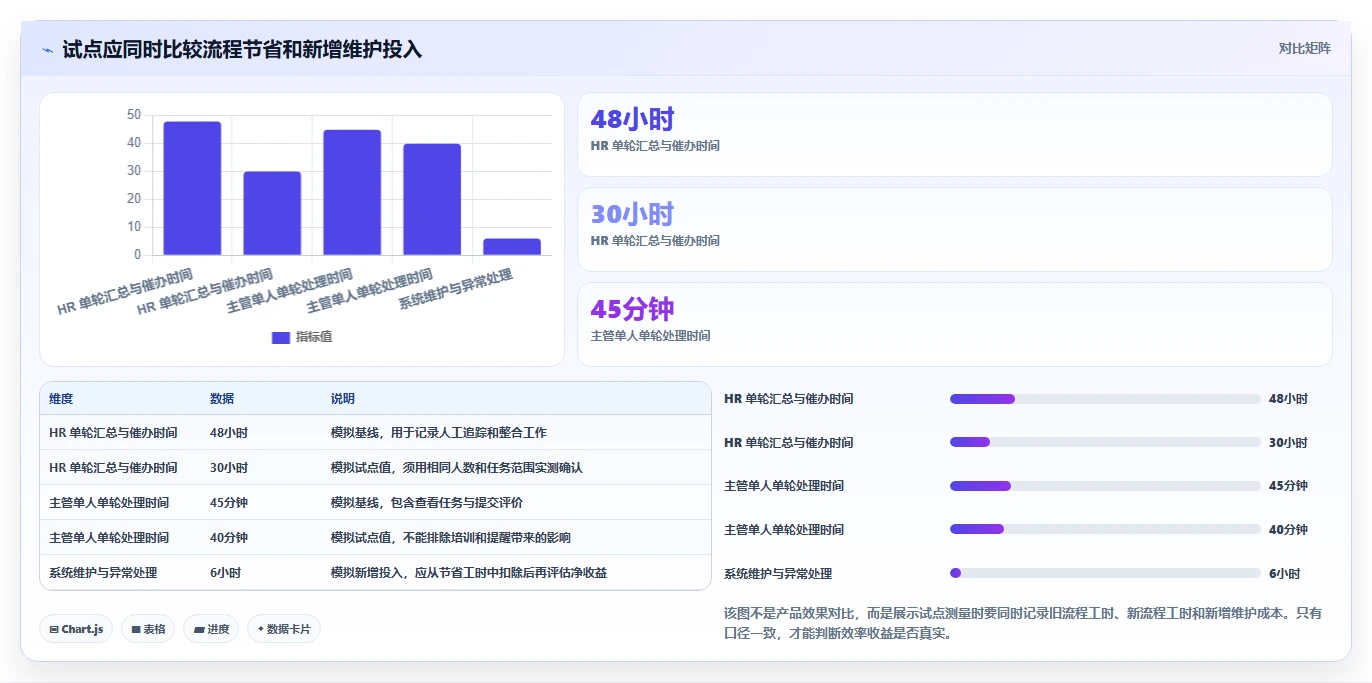Click the table's 系统维护与异常处理 dimension cell

(x=103, y=573)
